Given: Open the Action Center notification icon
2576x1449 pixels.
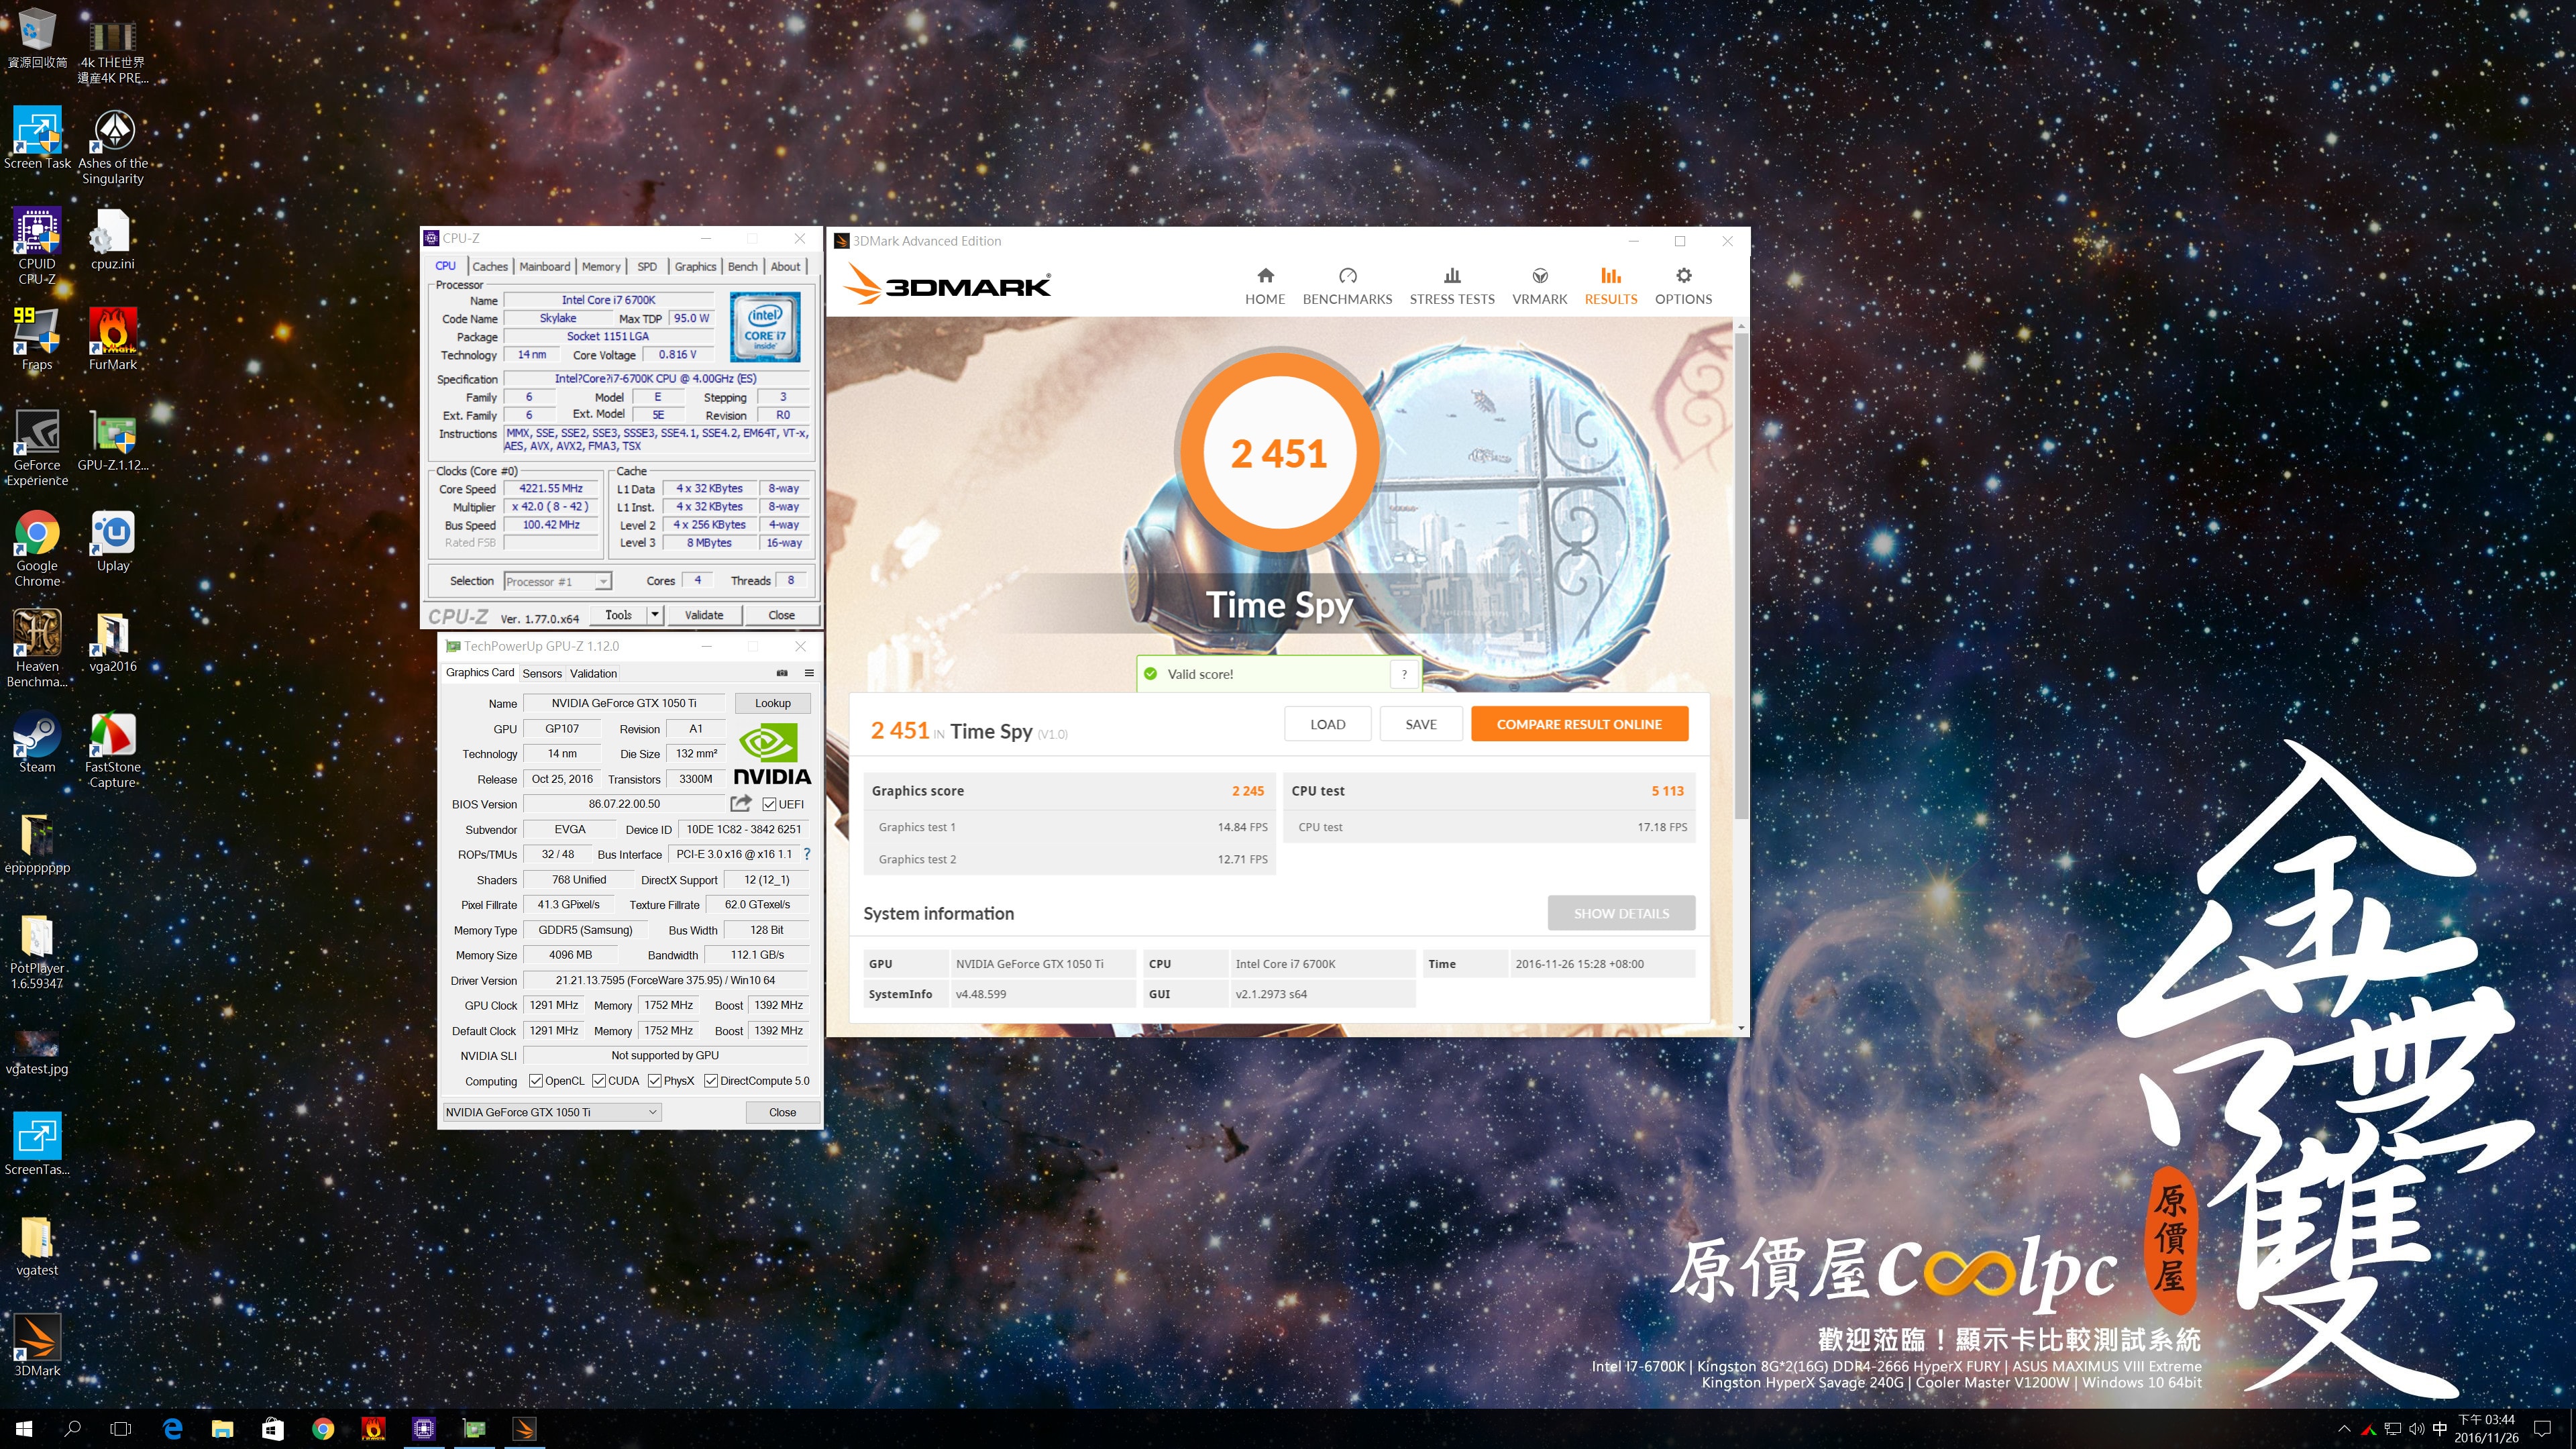Looking at the screenshot, I should (2543, 1428).
